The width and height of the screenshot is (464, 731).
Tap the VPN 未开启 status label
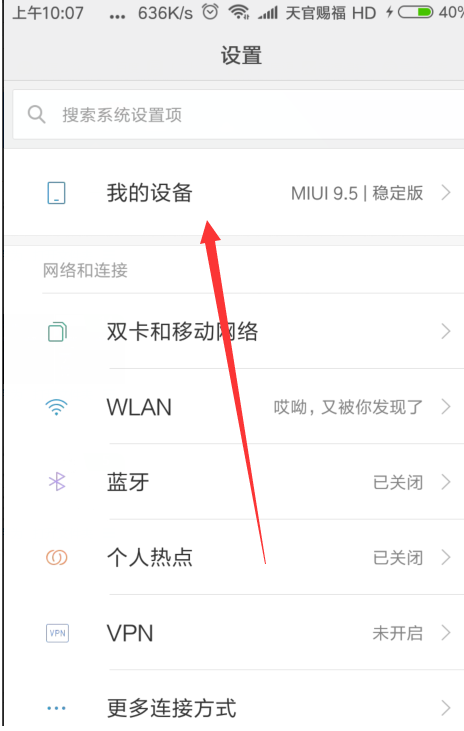pos(398,633)
